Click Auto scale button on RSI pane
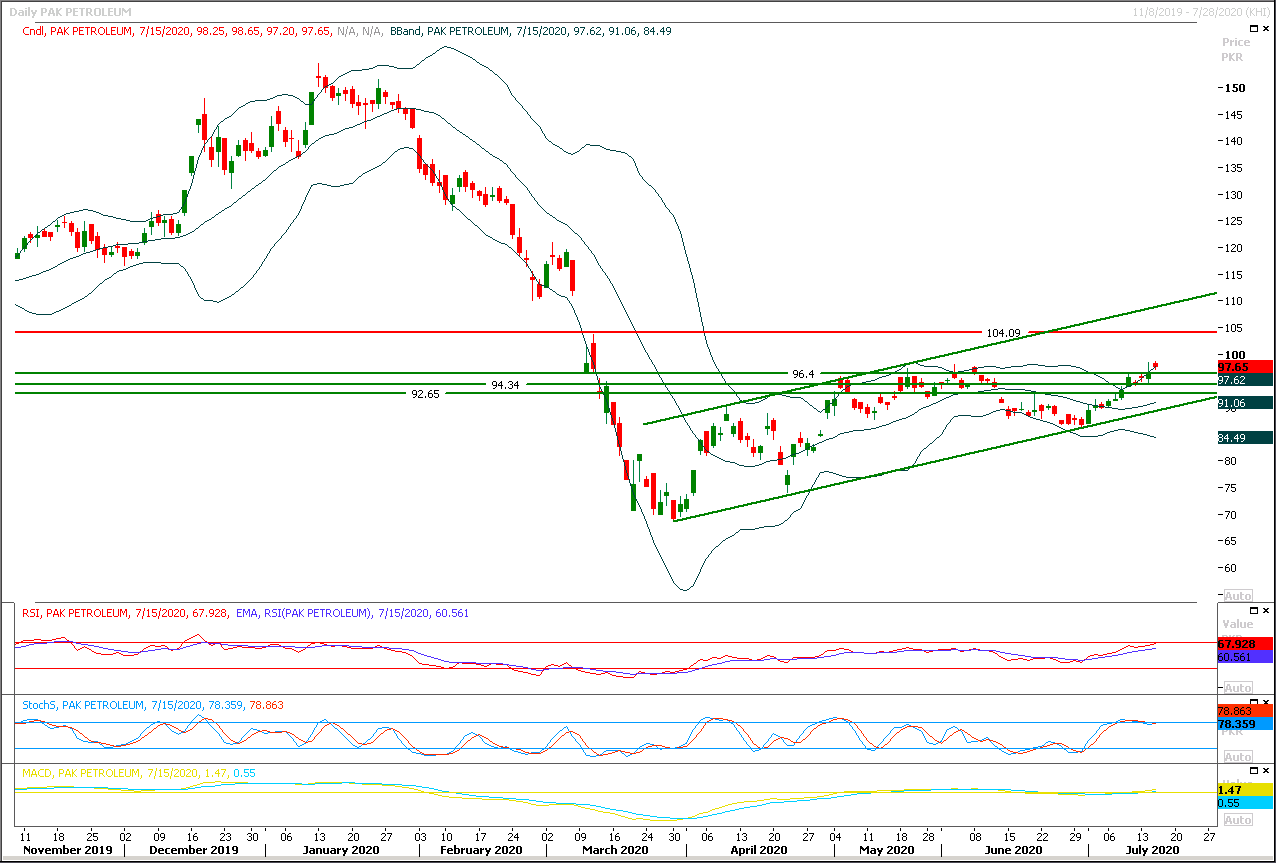The image size is (1276, 863). [1237, 688]
